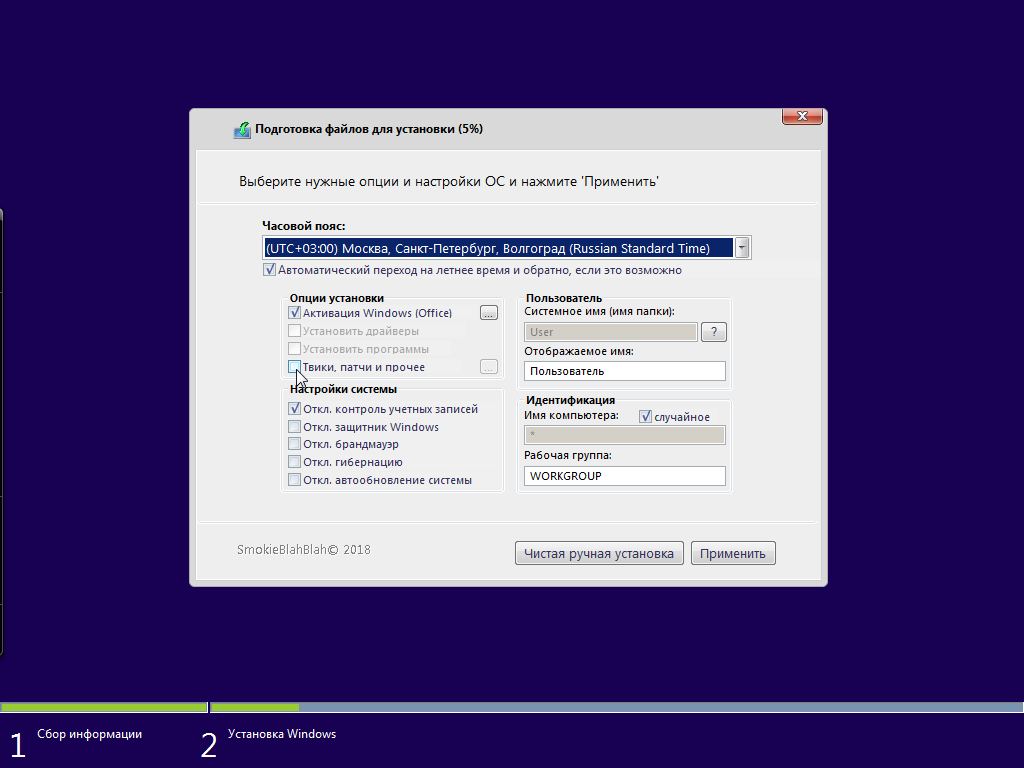This screenshot has width=1024, height=768.
Task: Open the ellipsis button for Твики, патчи
Action: point(488,367)
